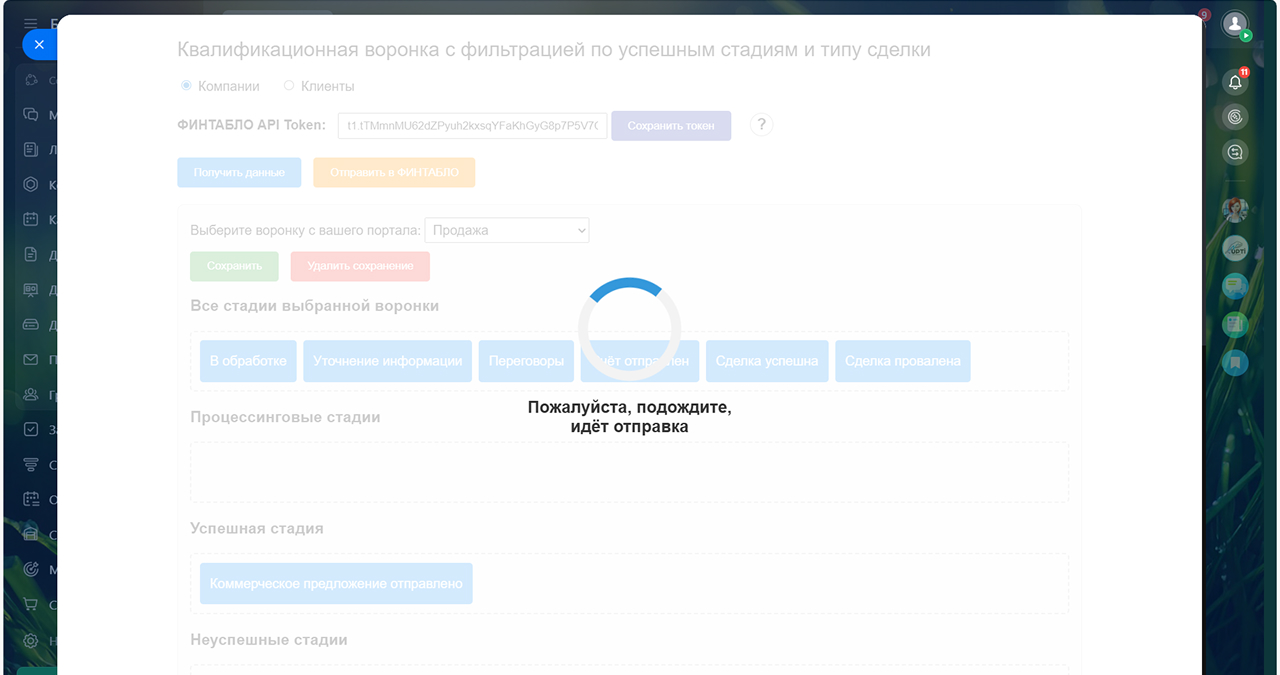Click the ФИНТАБЛО API Token input field
This screenshot has width=1280, height=675.
(x=472, y=126)
